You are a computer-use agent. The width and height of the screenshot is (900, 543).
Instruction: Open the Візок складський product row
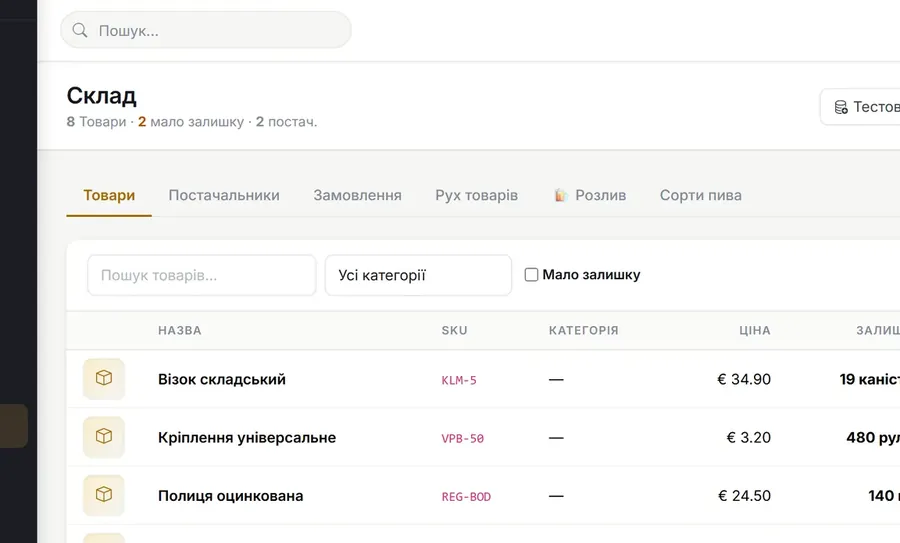click(x=483, y=379)
